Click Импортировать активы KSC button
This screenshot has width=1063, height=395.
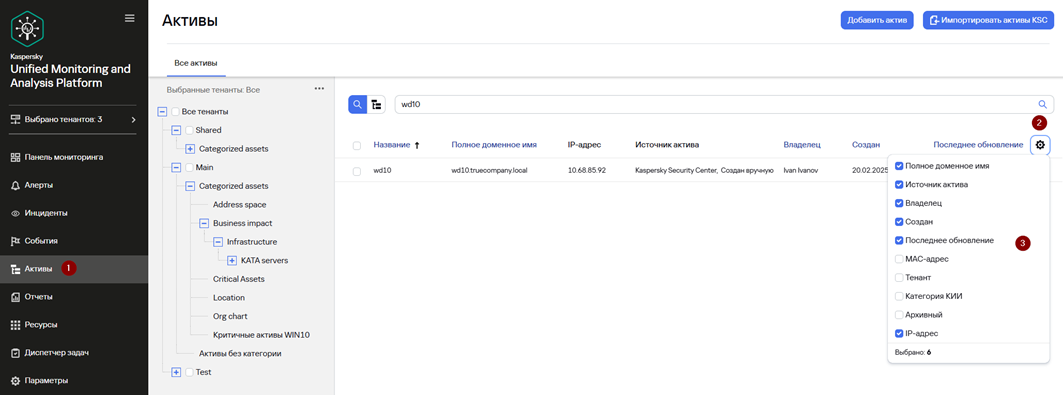[988, 20]
